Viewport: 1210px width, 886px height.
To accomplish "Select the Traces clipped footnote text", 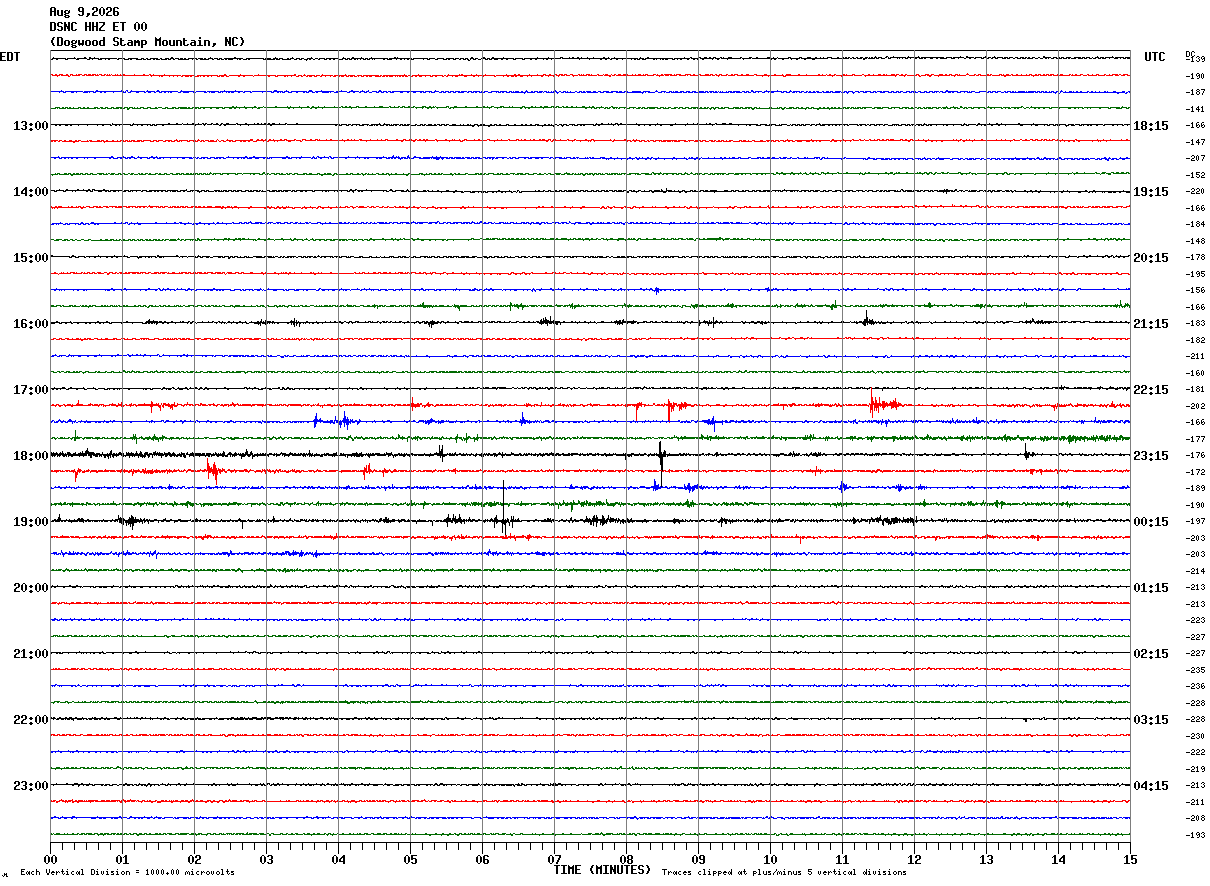I will [784, 872].
